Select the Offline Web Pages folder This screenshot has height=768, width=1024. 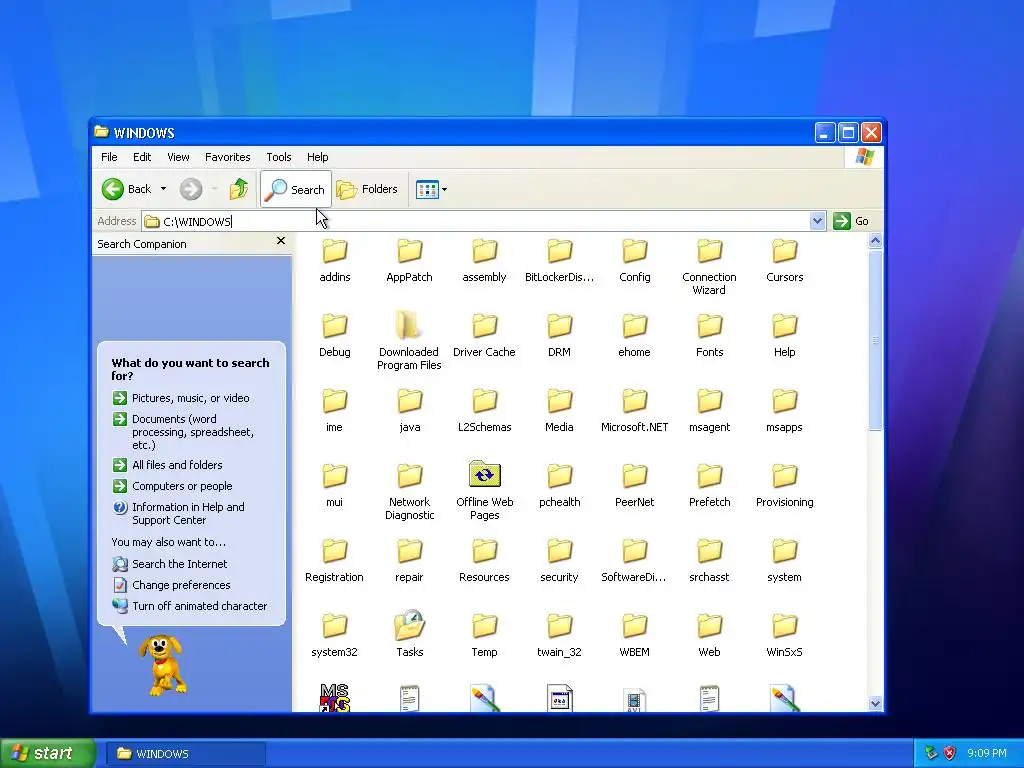point(485,491)
